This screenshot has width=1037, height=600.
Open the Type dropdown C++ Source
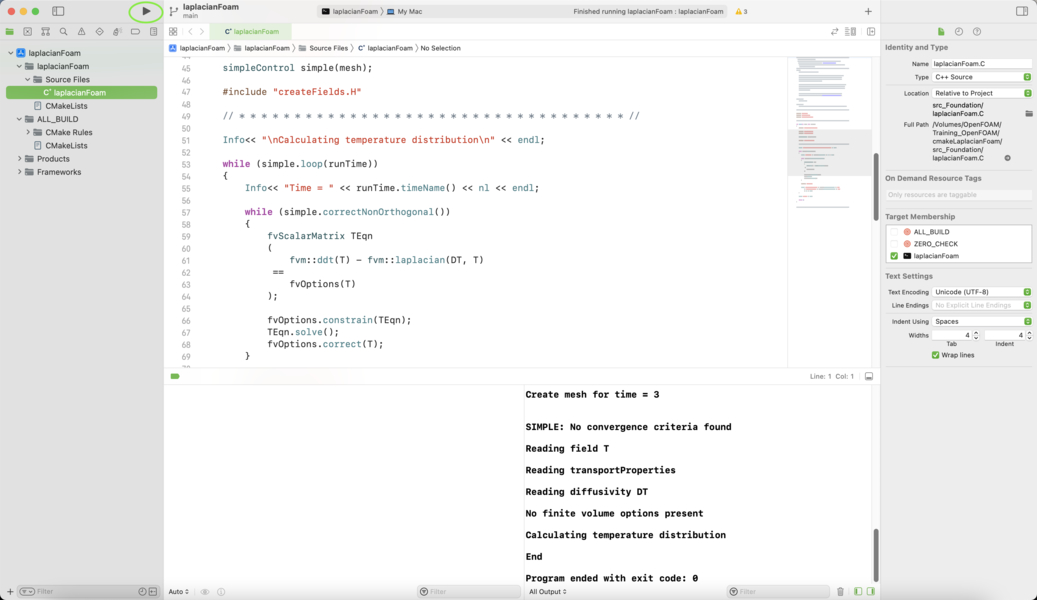point(981,77)
